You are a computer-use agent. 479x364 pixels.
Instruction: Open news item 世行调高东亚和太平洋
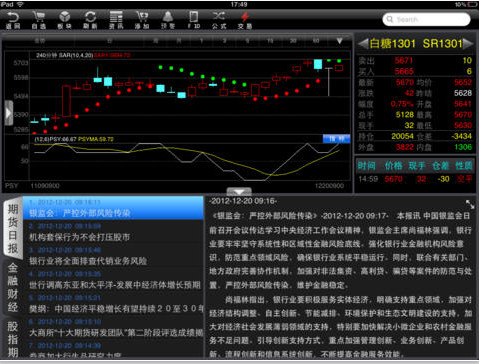pos(113,280)
